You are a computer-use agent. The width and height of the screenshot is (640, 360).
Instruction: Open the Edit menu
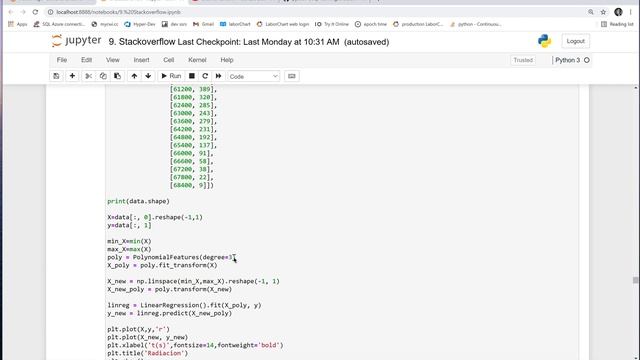[x=87, y=60]
